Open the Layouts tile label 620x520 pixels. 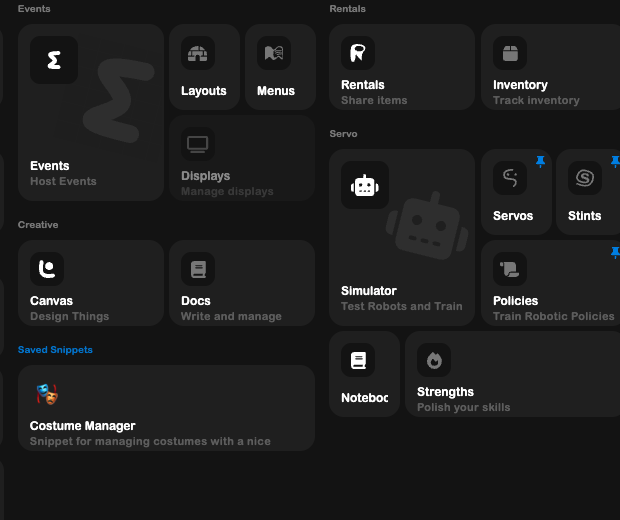[x=204, y=91]
